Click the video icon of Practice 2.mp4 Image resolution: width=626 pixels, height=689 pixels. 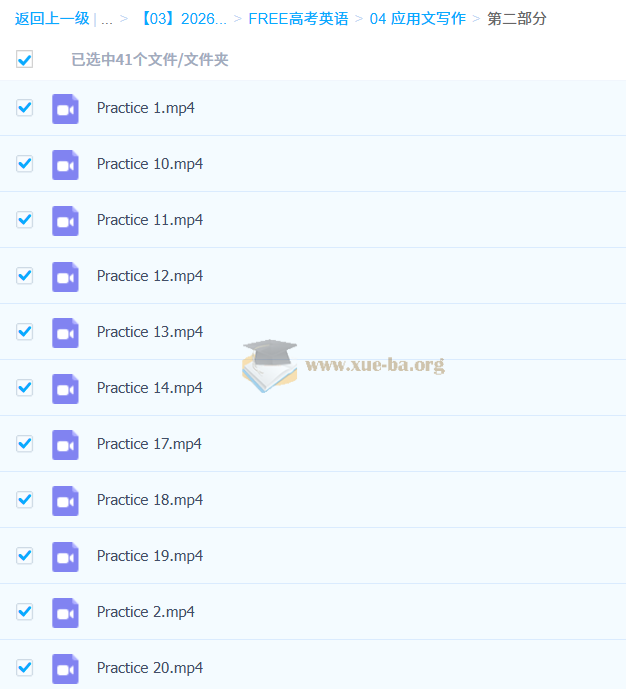tap(65, 612)
